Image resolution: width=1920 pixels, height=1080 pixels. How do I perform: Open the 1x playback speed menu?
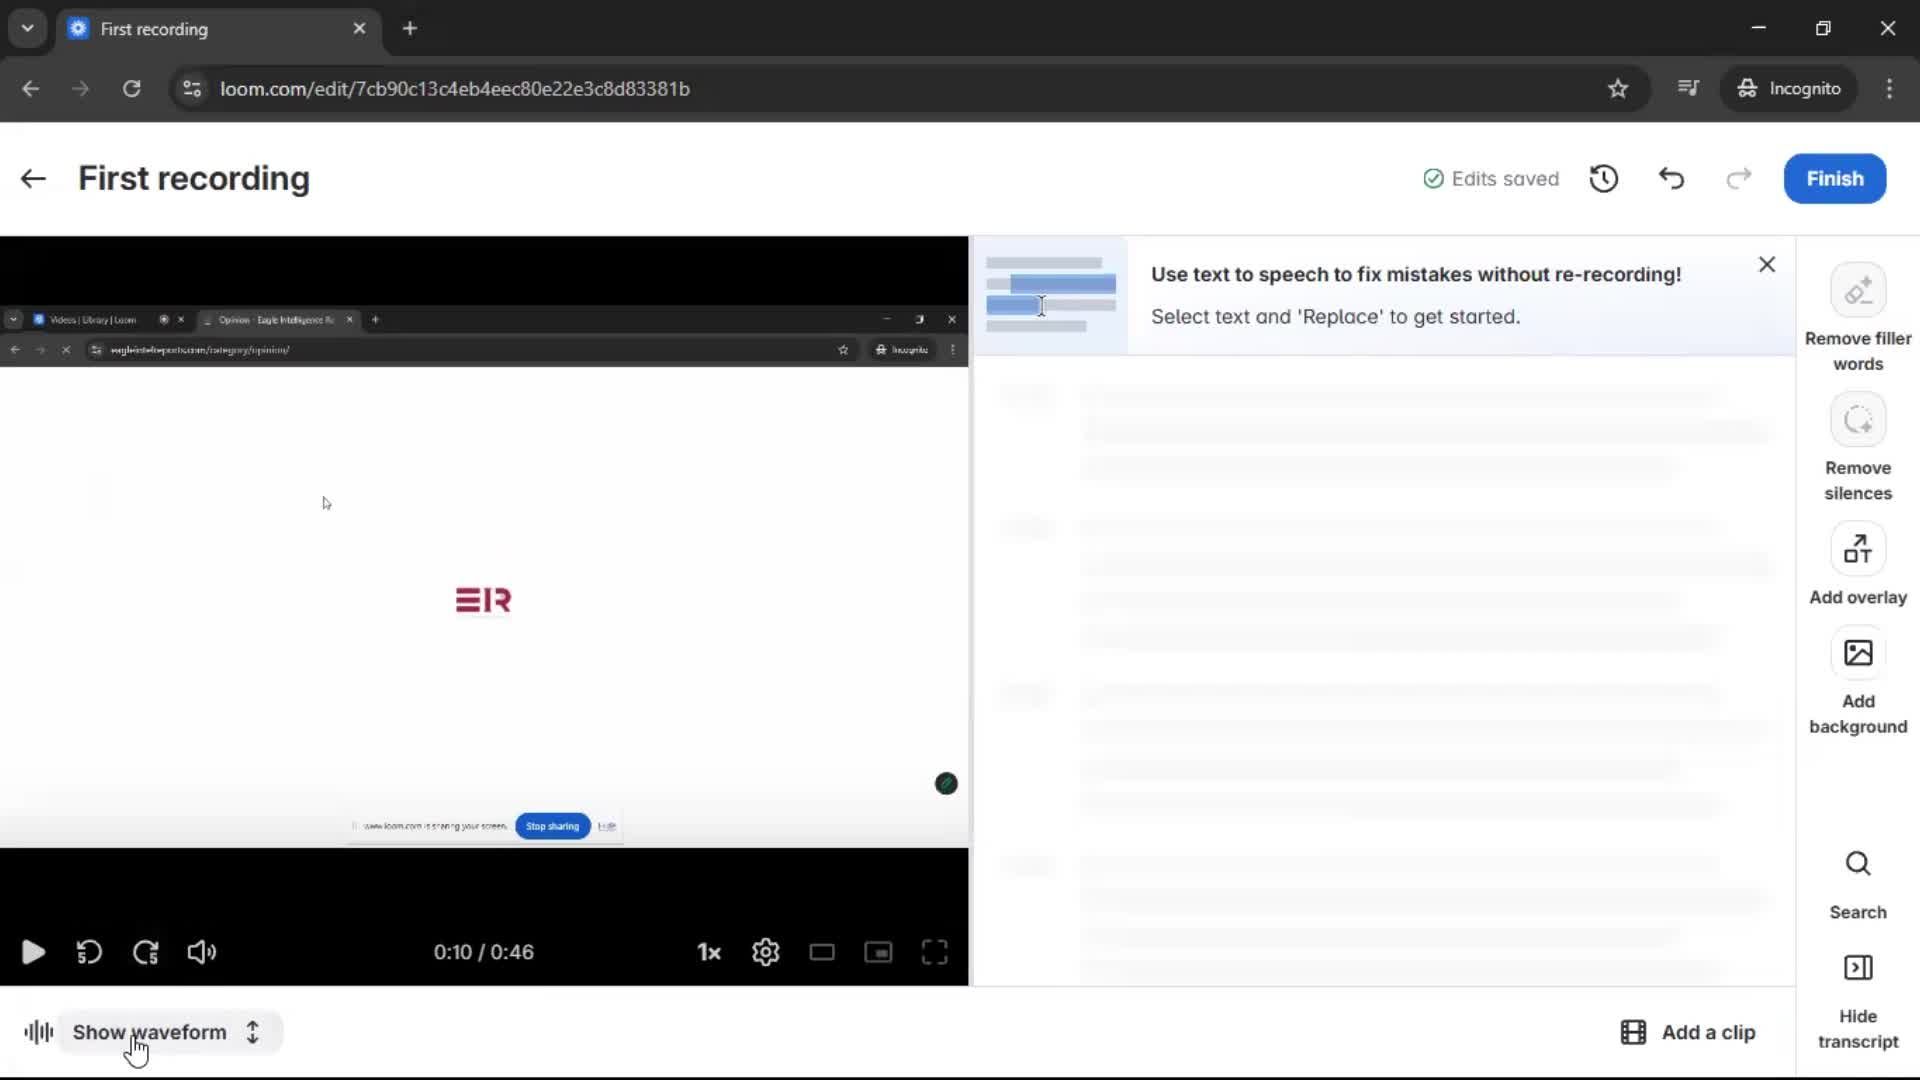709,952
